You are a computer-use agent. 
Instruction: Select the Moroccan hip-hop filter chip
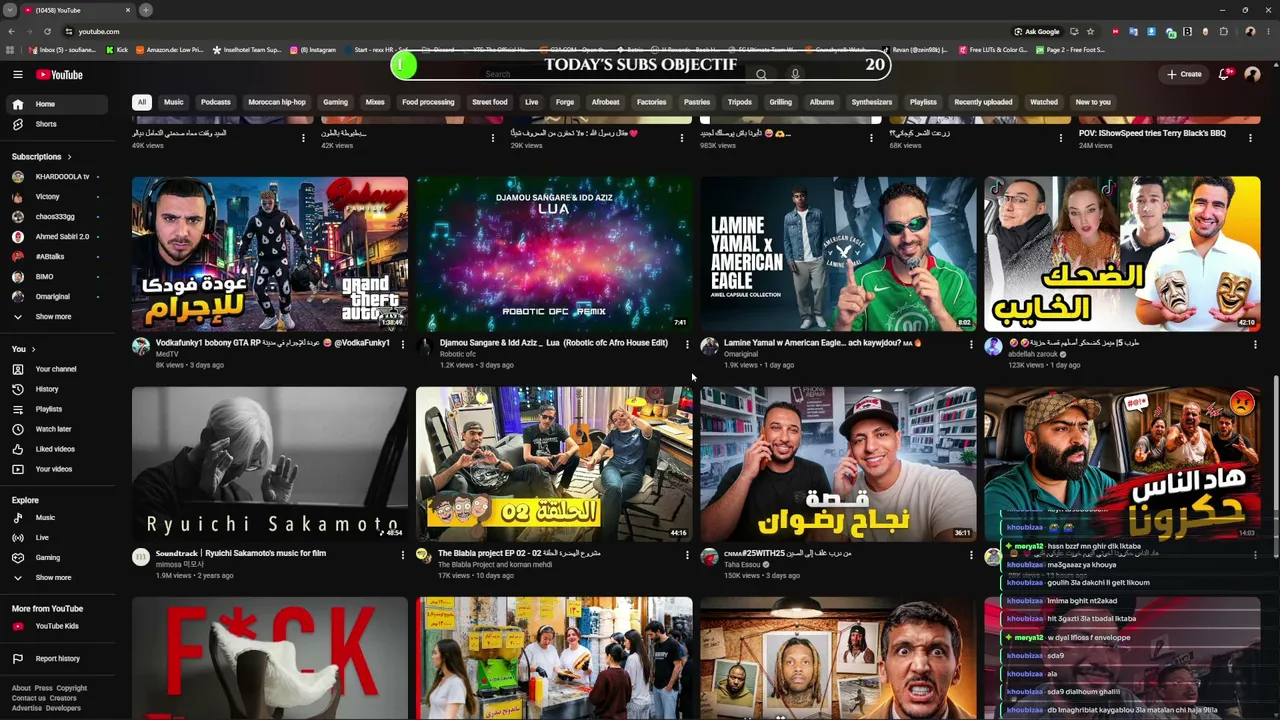click(x=277, y=102)
